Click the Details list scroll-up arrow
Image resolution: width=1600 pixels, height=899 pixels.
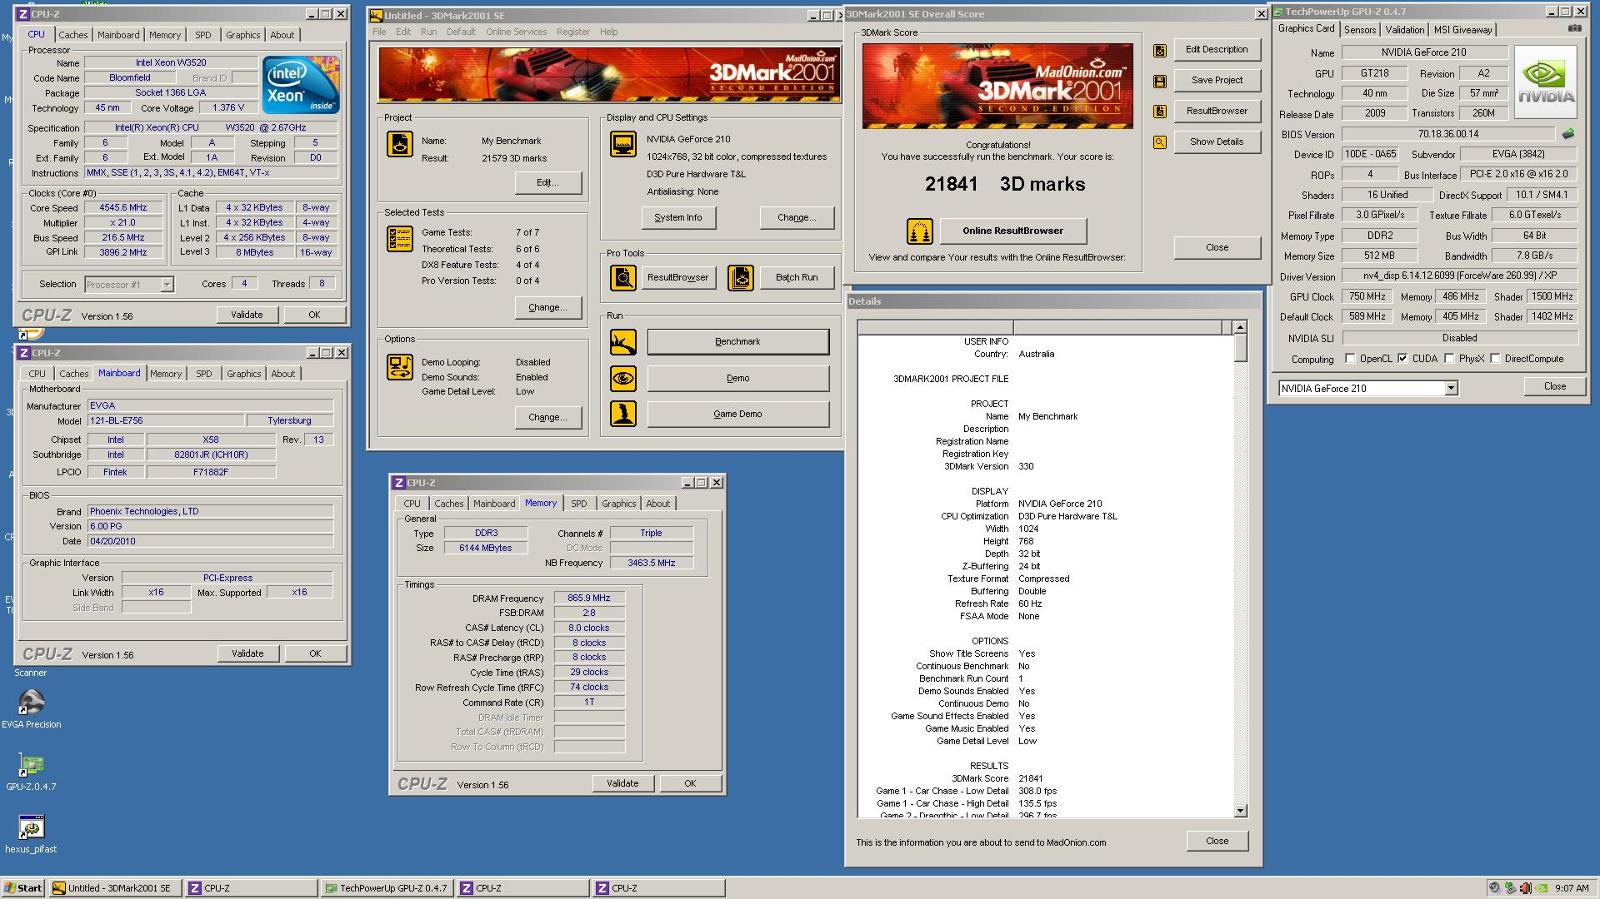(x=1240, y=327)
